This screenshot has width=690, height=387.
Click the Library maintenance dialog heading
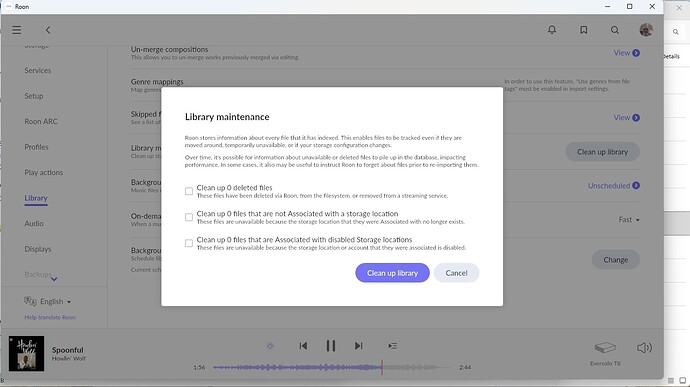pyautogui.click(x=227, y=117)
